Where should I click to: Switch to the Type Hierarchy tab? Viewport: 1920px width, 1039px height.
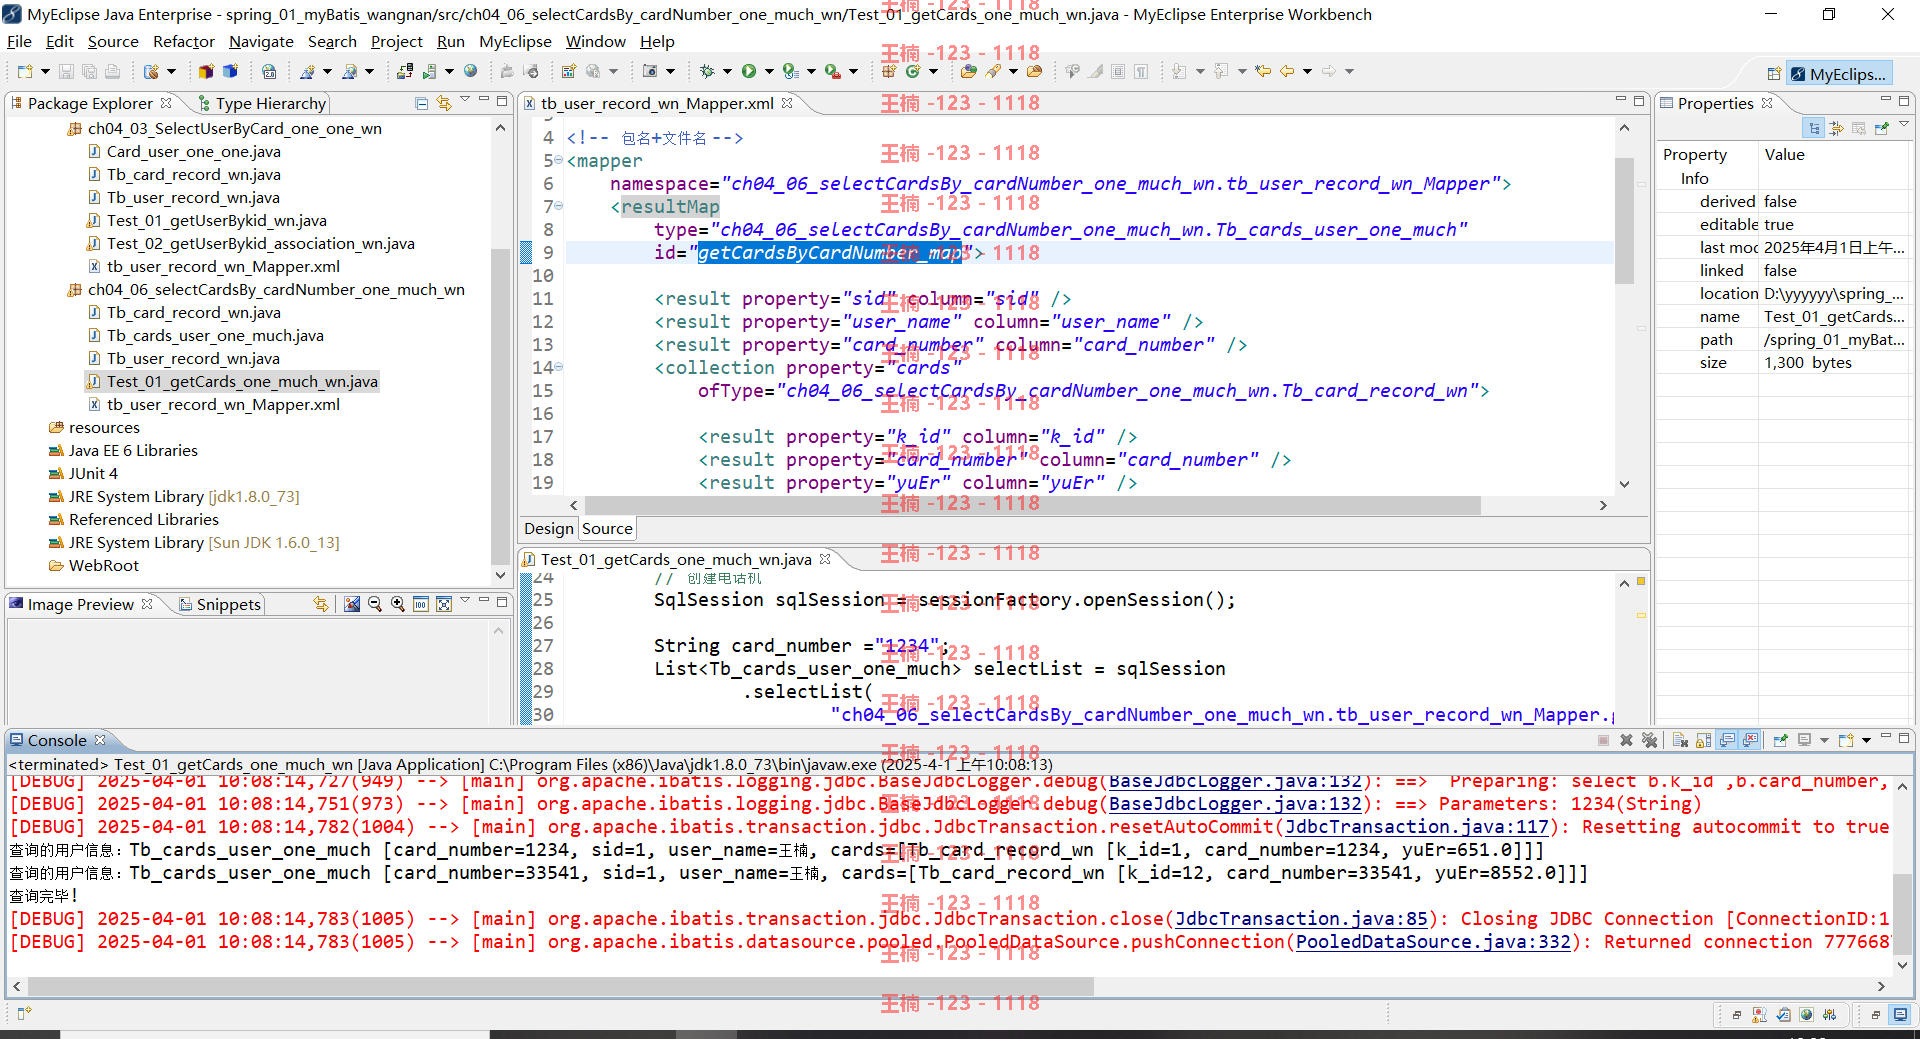point(262,104)
